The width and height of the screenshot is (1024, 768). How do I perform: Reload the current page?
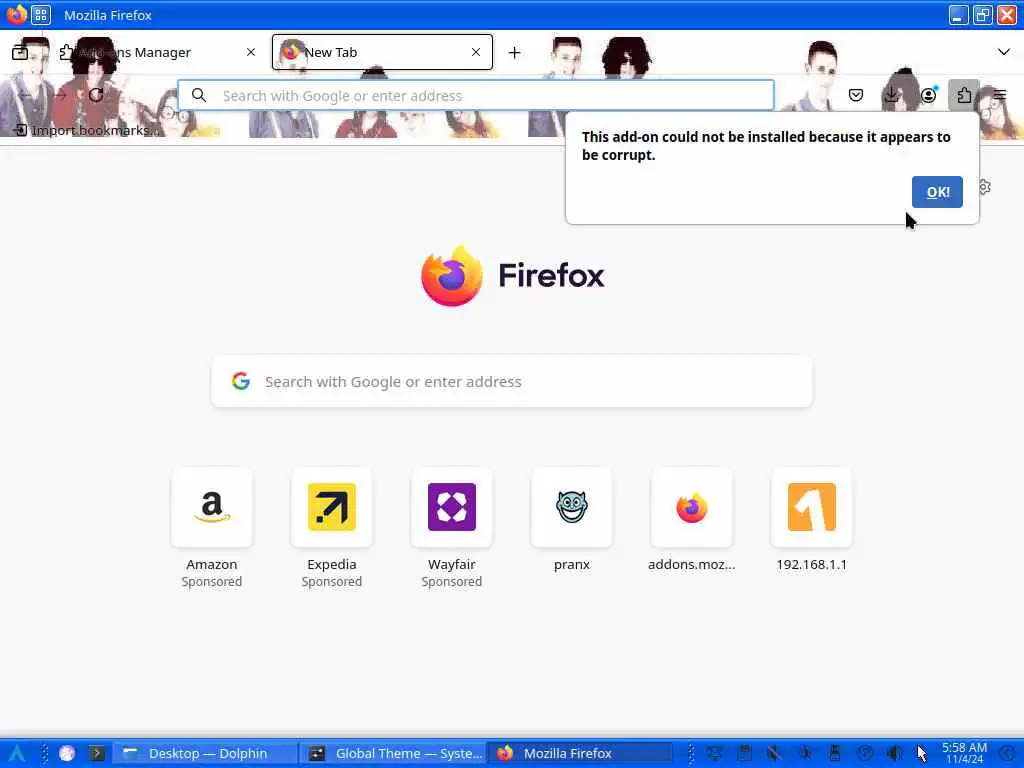96,95
